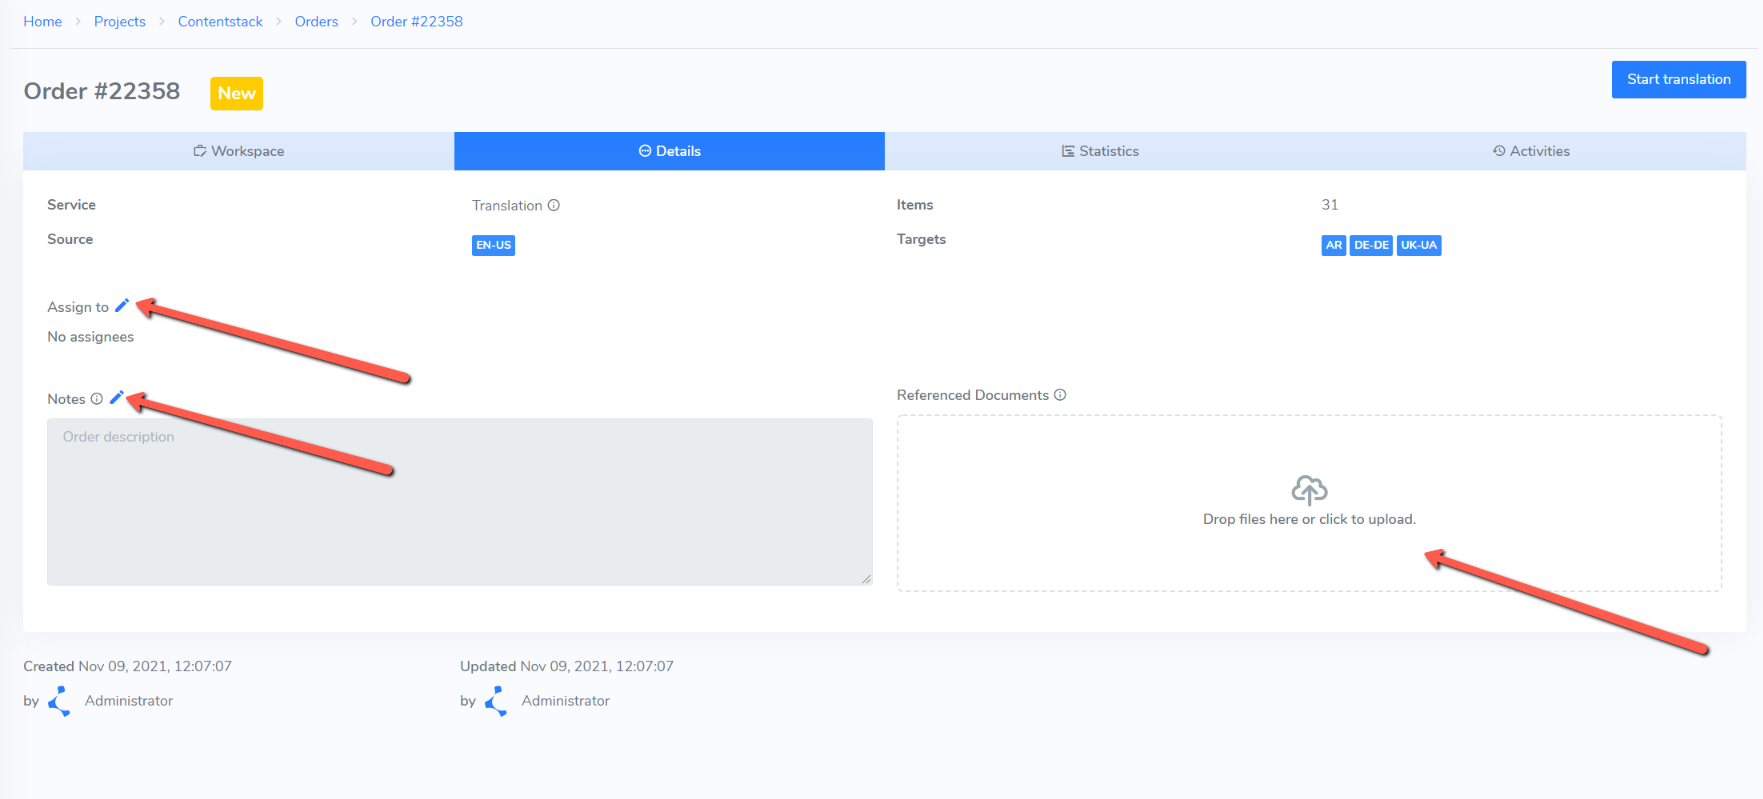Viewport: 1763px width, 799px height.
Task: Click the Administrator name under Updated
Action: 565,701
